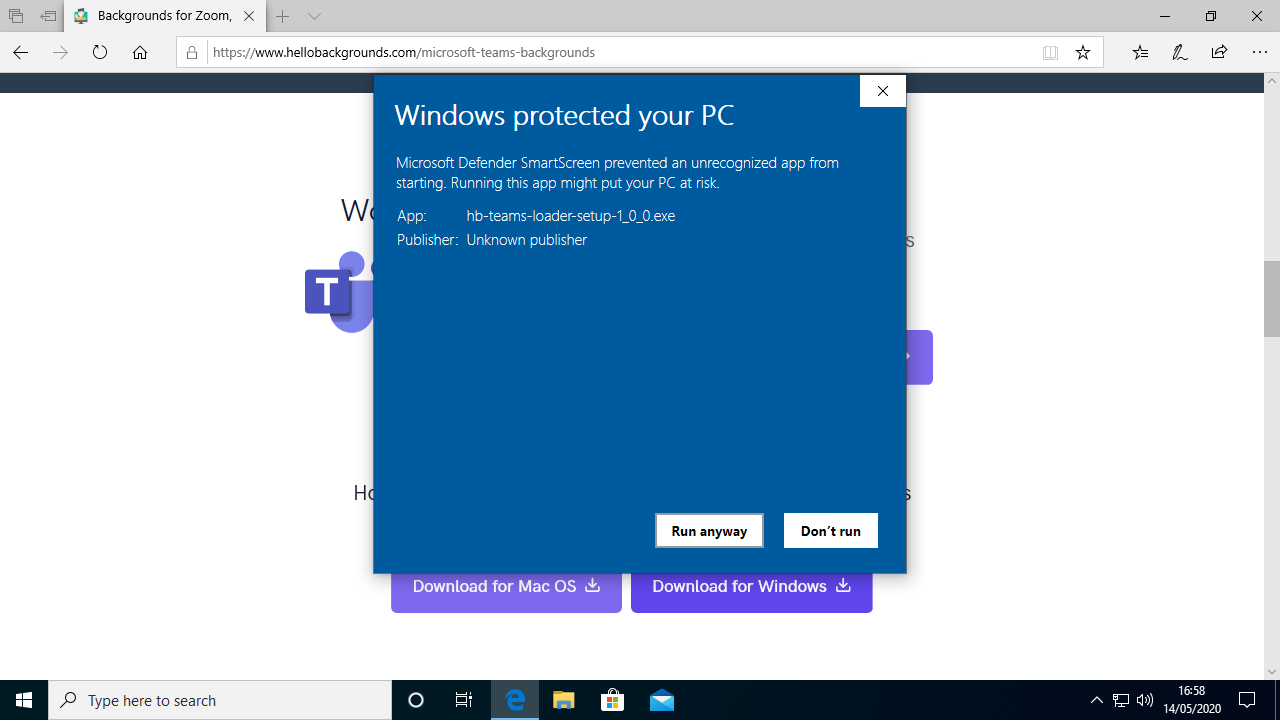
Task: Open Action Center notifications icon
Action: tap(1247, 700)
